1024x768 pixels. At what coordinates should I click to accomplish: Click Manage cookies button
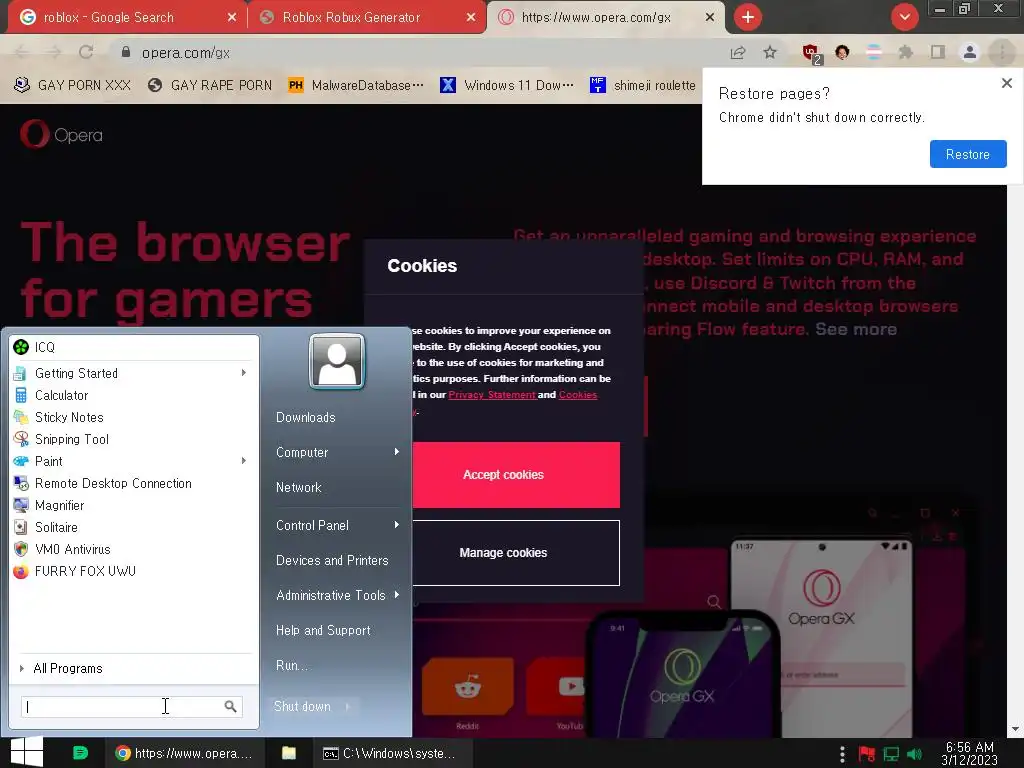coord(516,552)
